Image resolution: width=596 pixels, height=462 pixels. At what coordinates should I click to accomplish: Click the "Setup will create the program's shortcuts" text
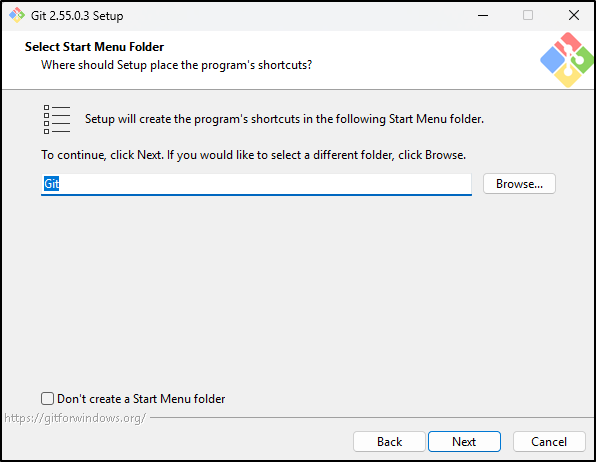click(284, 119)
